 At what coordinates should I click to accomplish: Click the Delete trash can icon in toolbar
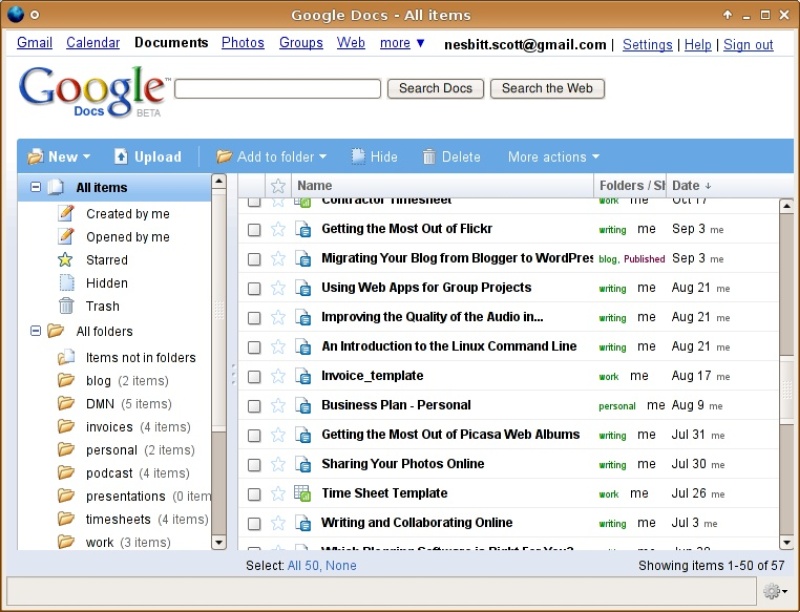429,157
